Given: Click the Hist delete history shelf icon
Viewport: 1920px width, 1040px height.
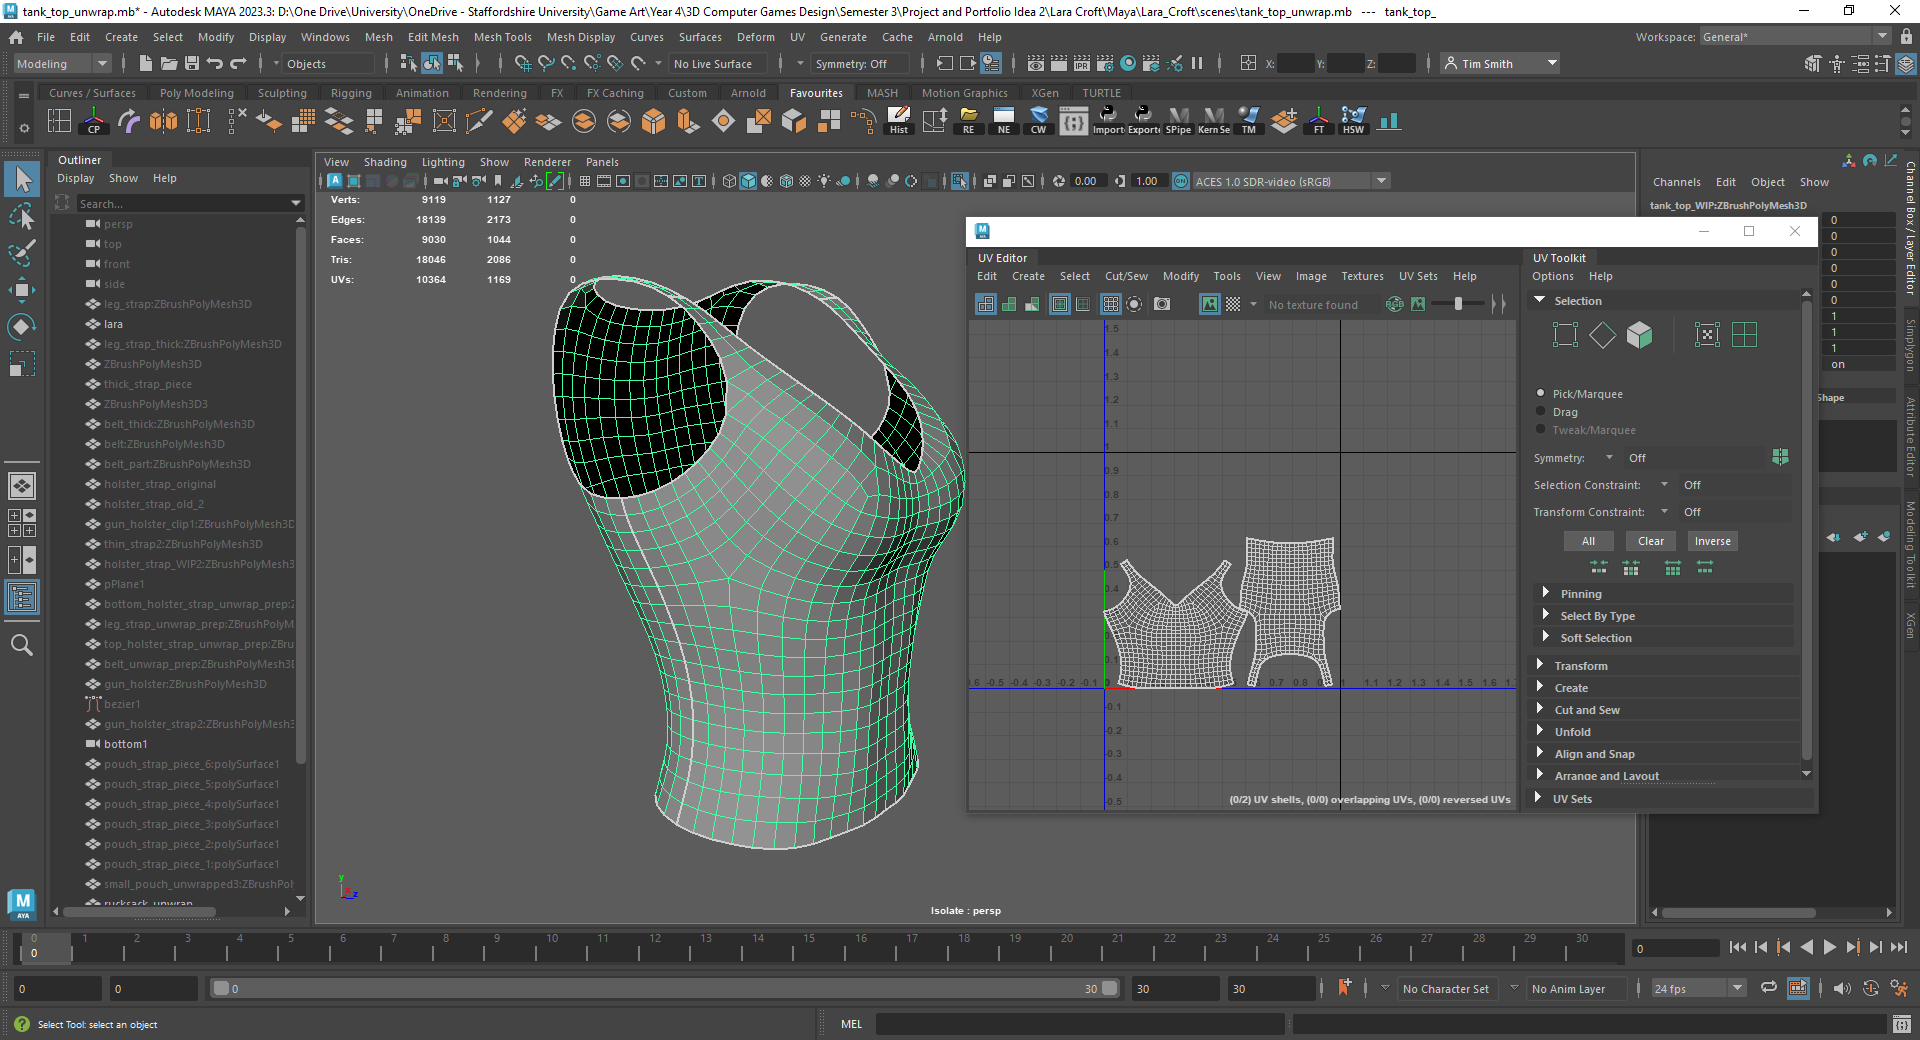Looking at the screenshot, I should tap(899, 121).
